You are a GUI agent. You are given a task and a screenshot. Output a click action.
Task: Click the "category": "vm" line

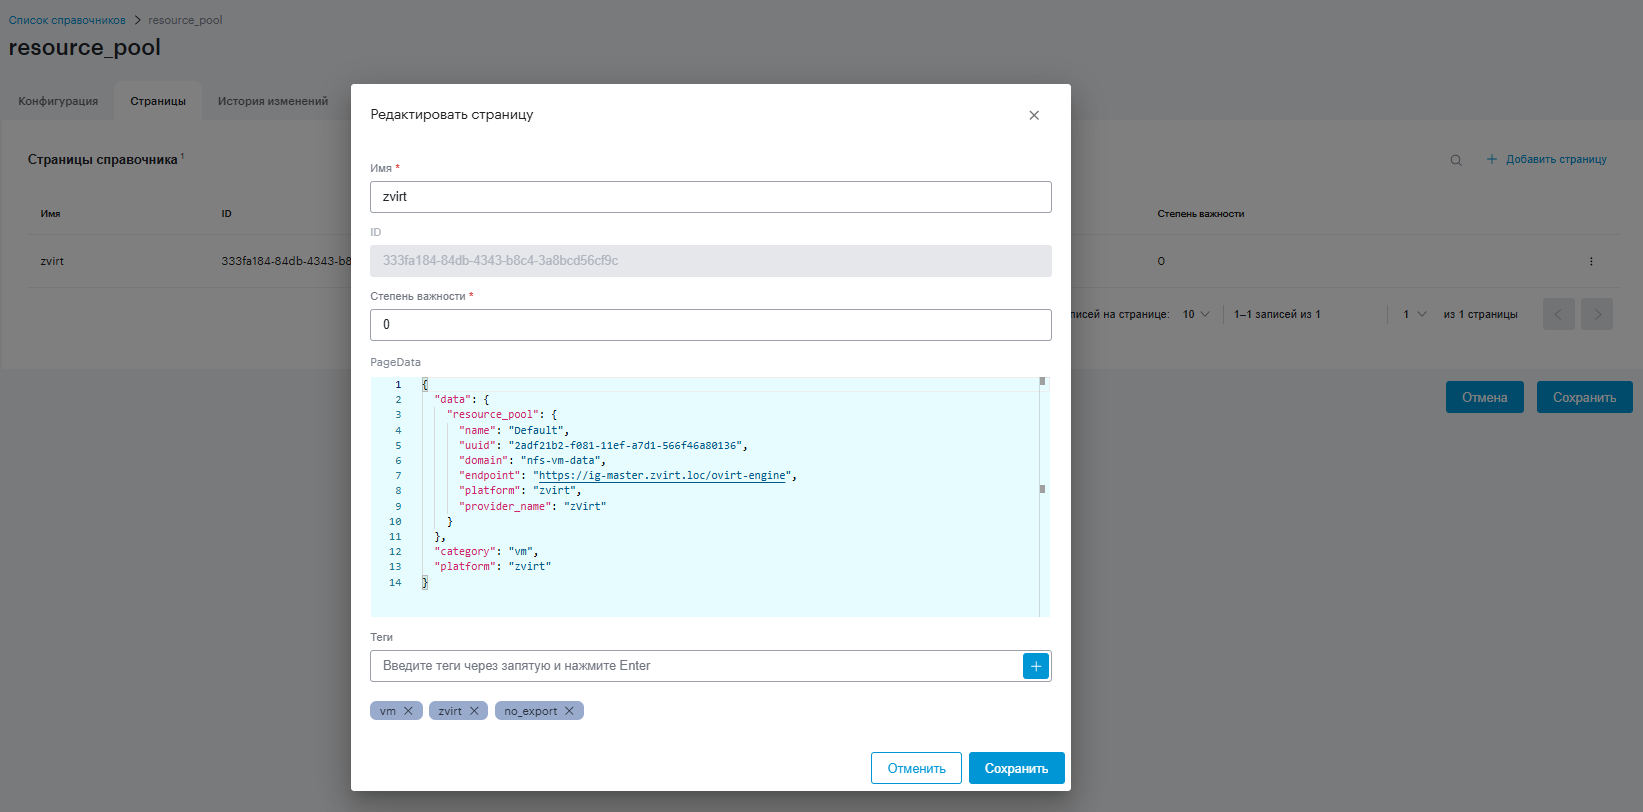tap(486, 552)
